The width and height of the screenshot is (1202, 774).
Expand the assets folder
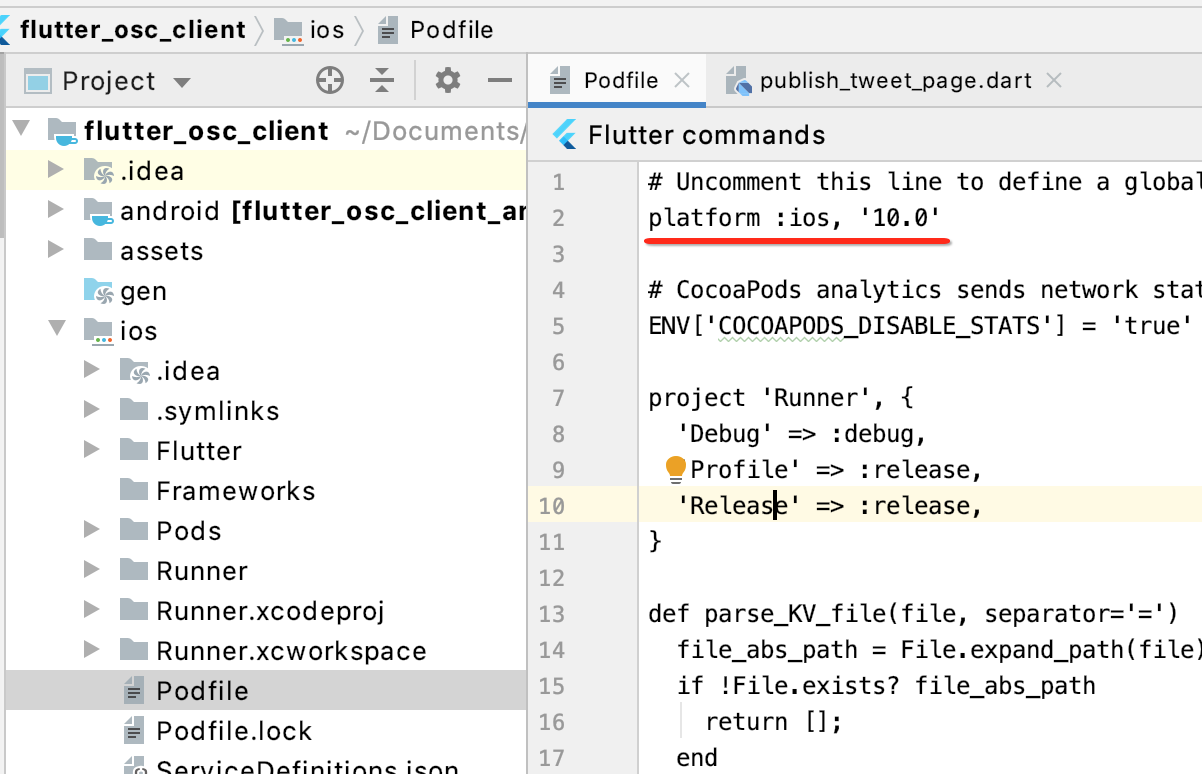[56, 250]
